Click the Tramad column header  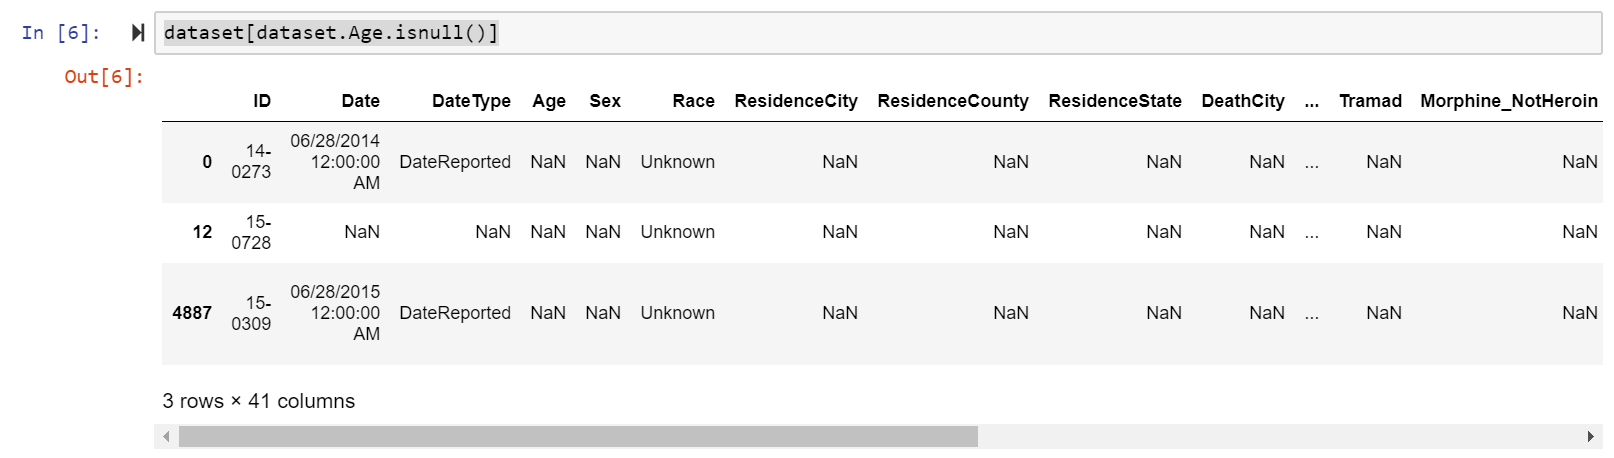coord(1370,101)
